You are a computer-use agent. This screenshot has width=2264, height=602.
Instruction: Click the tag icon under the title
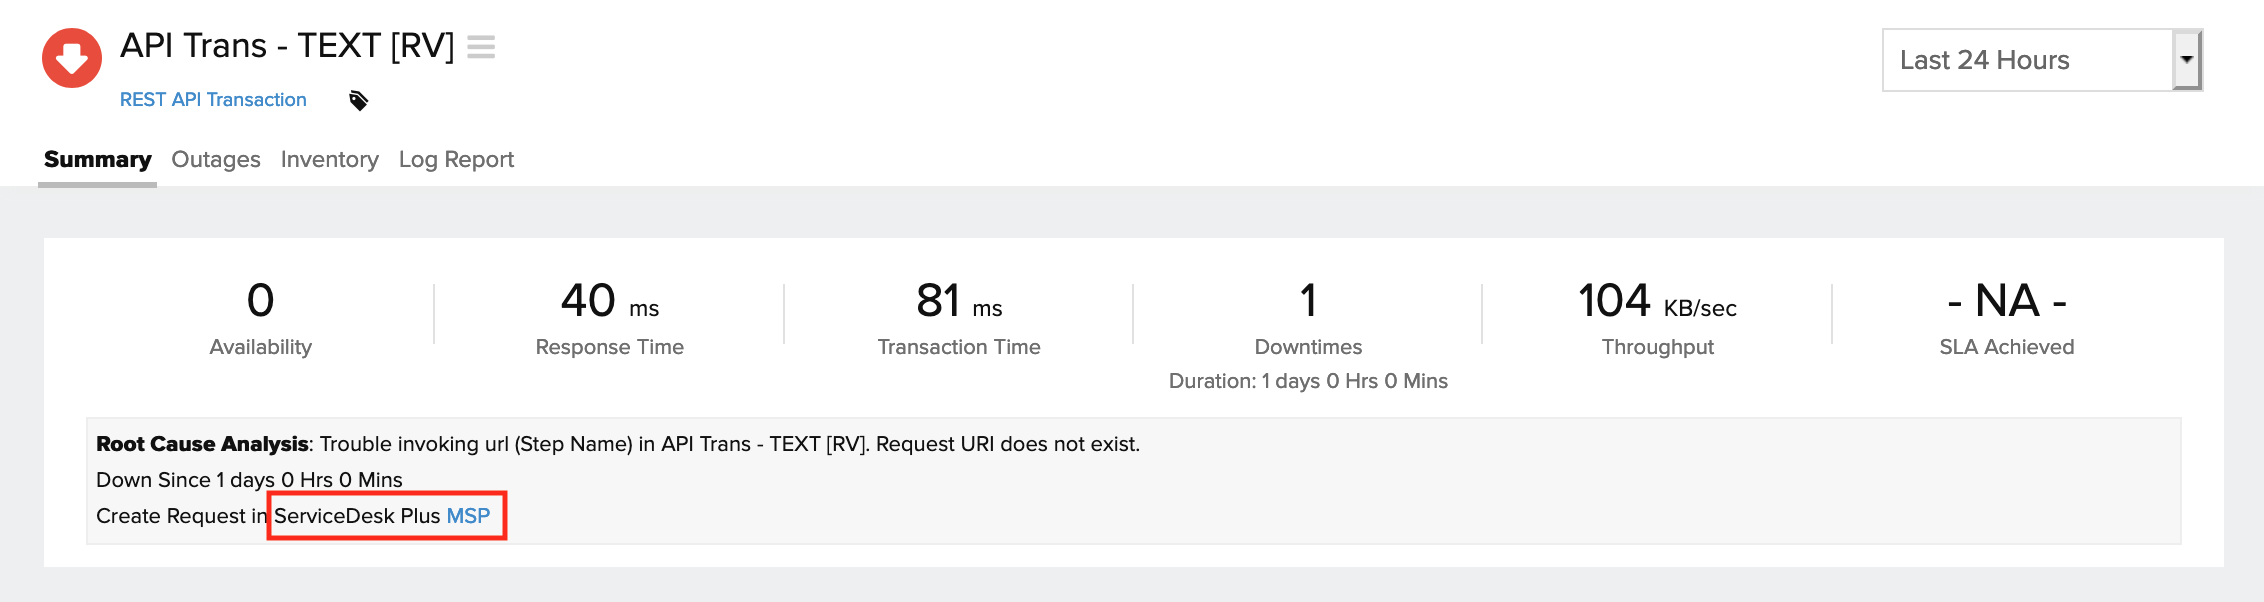point(358,100)
